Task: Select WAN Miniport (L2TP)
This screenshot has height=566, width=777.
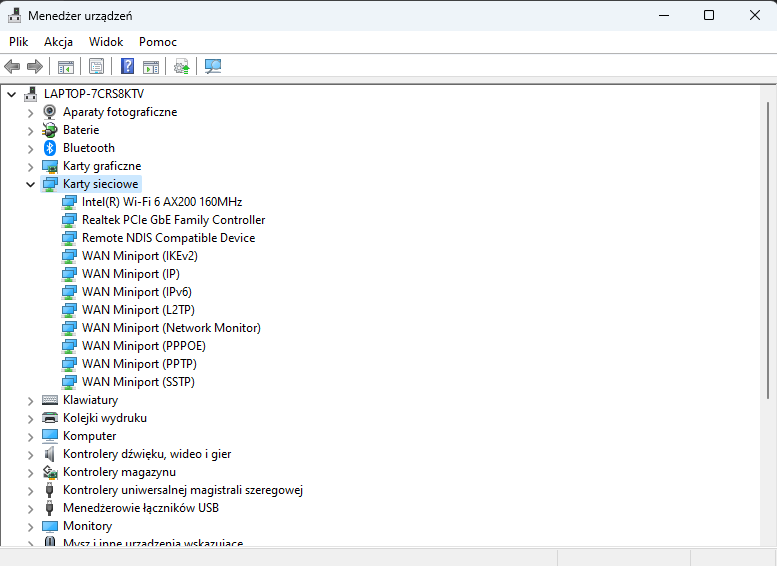Action: tap(138, 310)
